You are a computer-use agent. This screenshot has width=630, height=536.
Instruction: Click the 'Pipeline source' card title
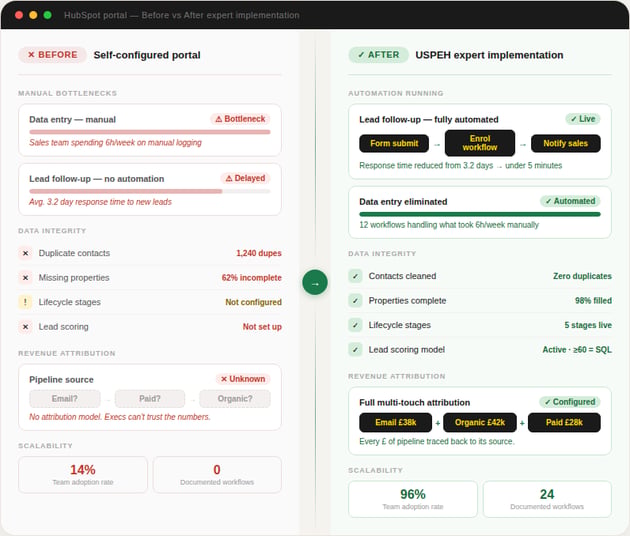(x=61, y=380)
